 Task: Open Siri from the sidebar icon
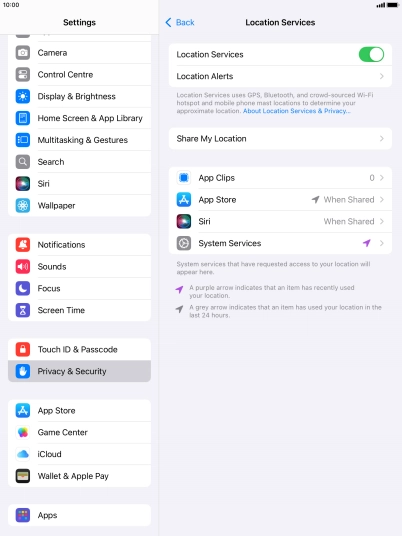pos(23,184)
